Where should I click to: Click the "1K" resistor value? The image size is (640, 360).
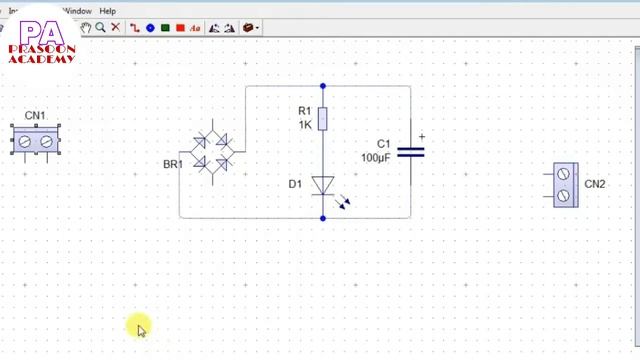coord(305,125)
